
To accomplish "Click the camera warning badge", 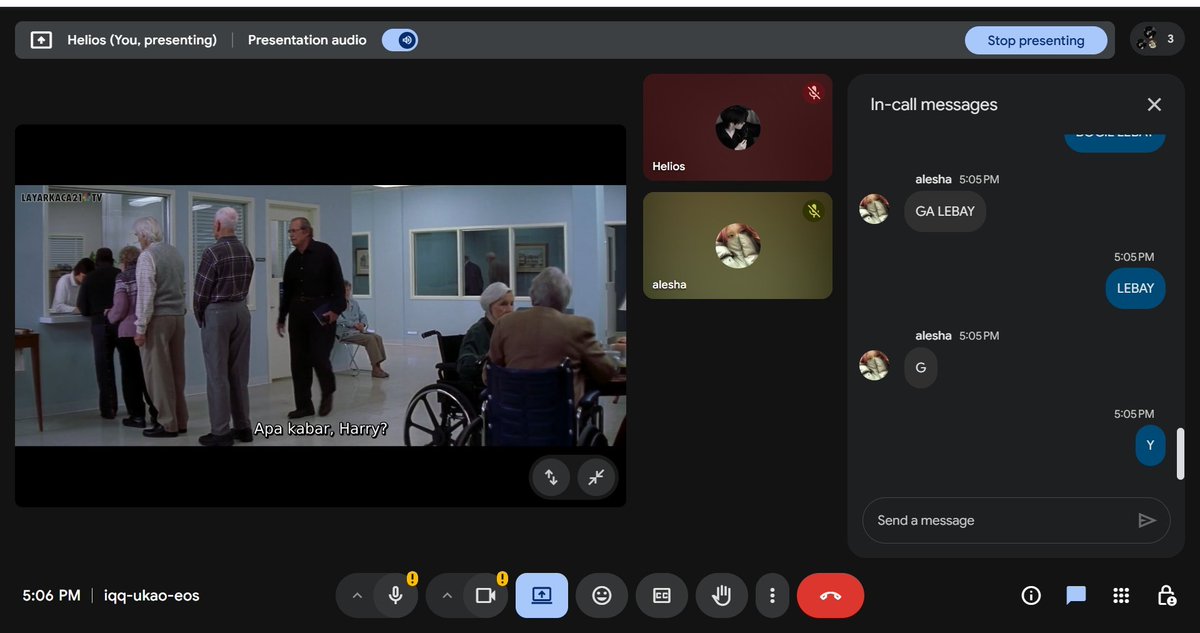I will (x=502, y=578).
